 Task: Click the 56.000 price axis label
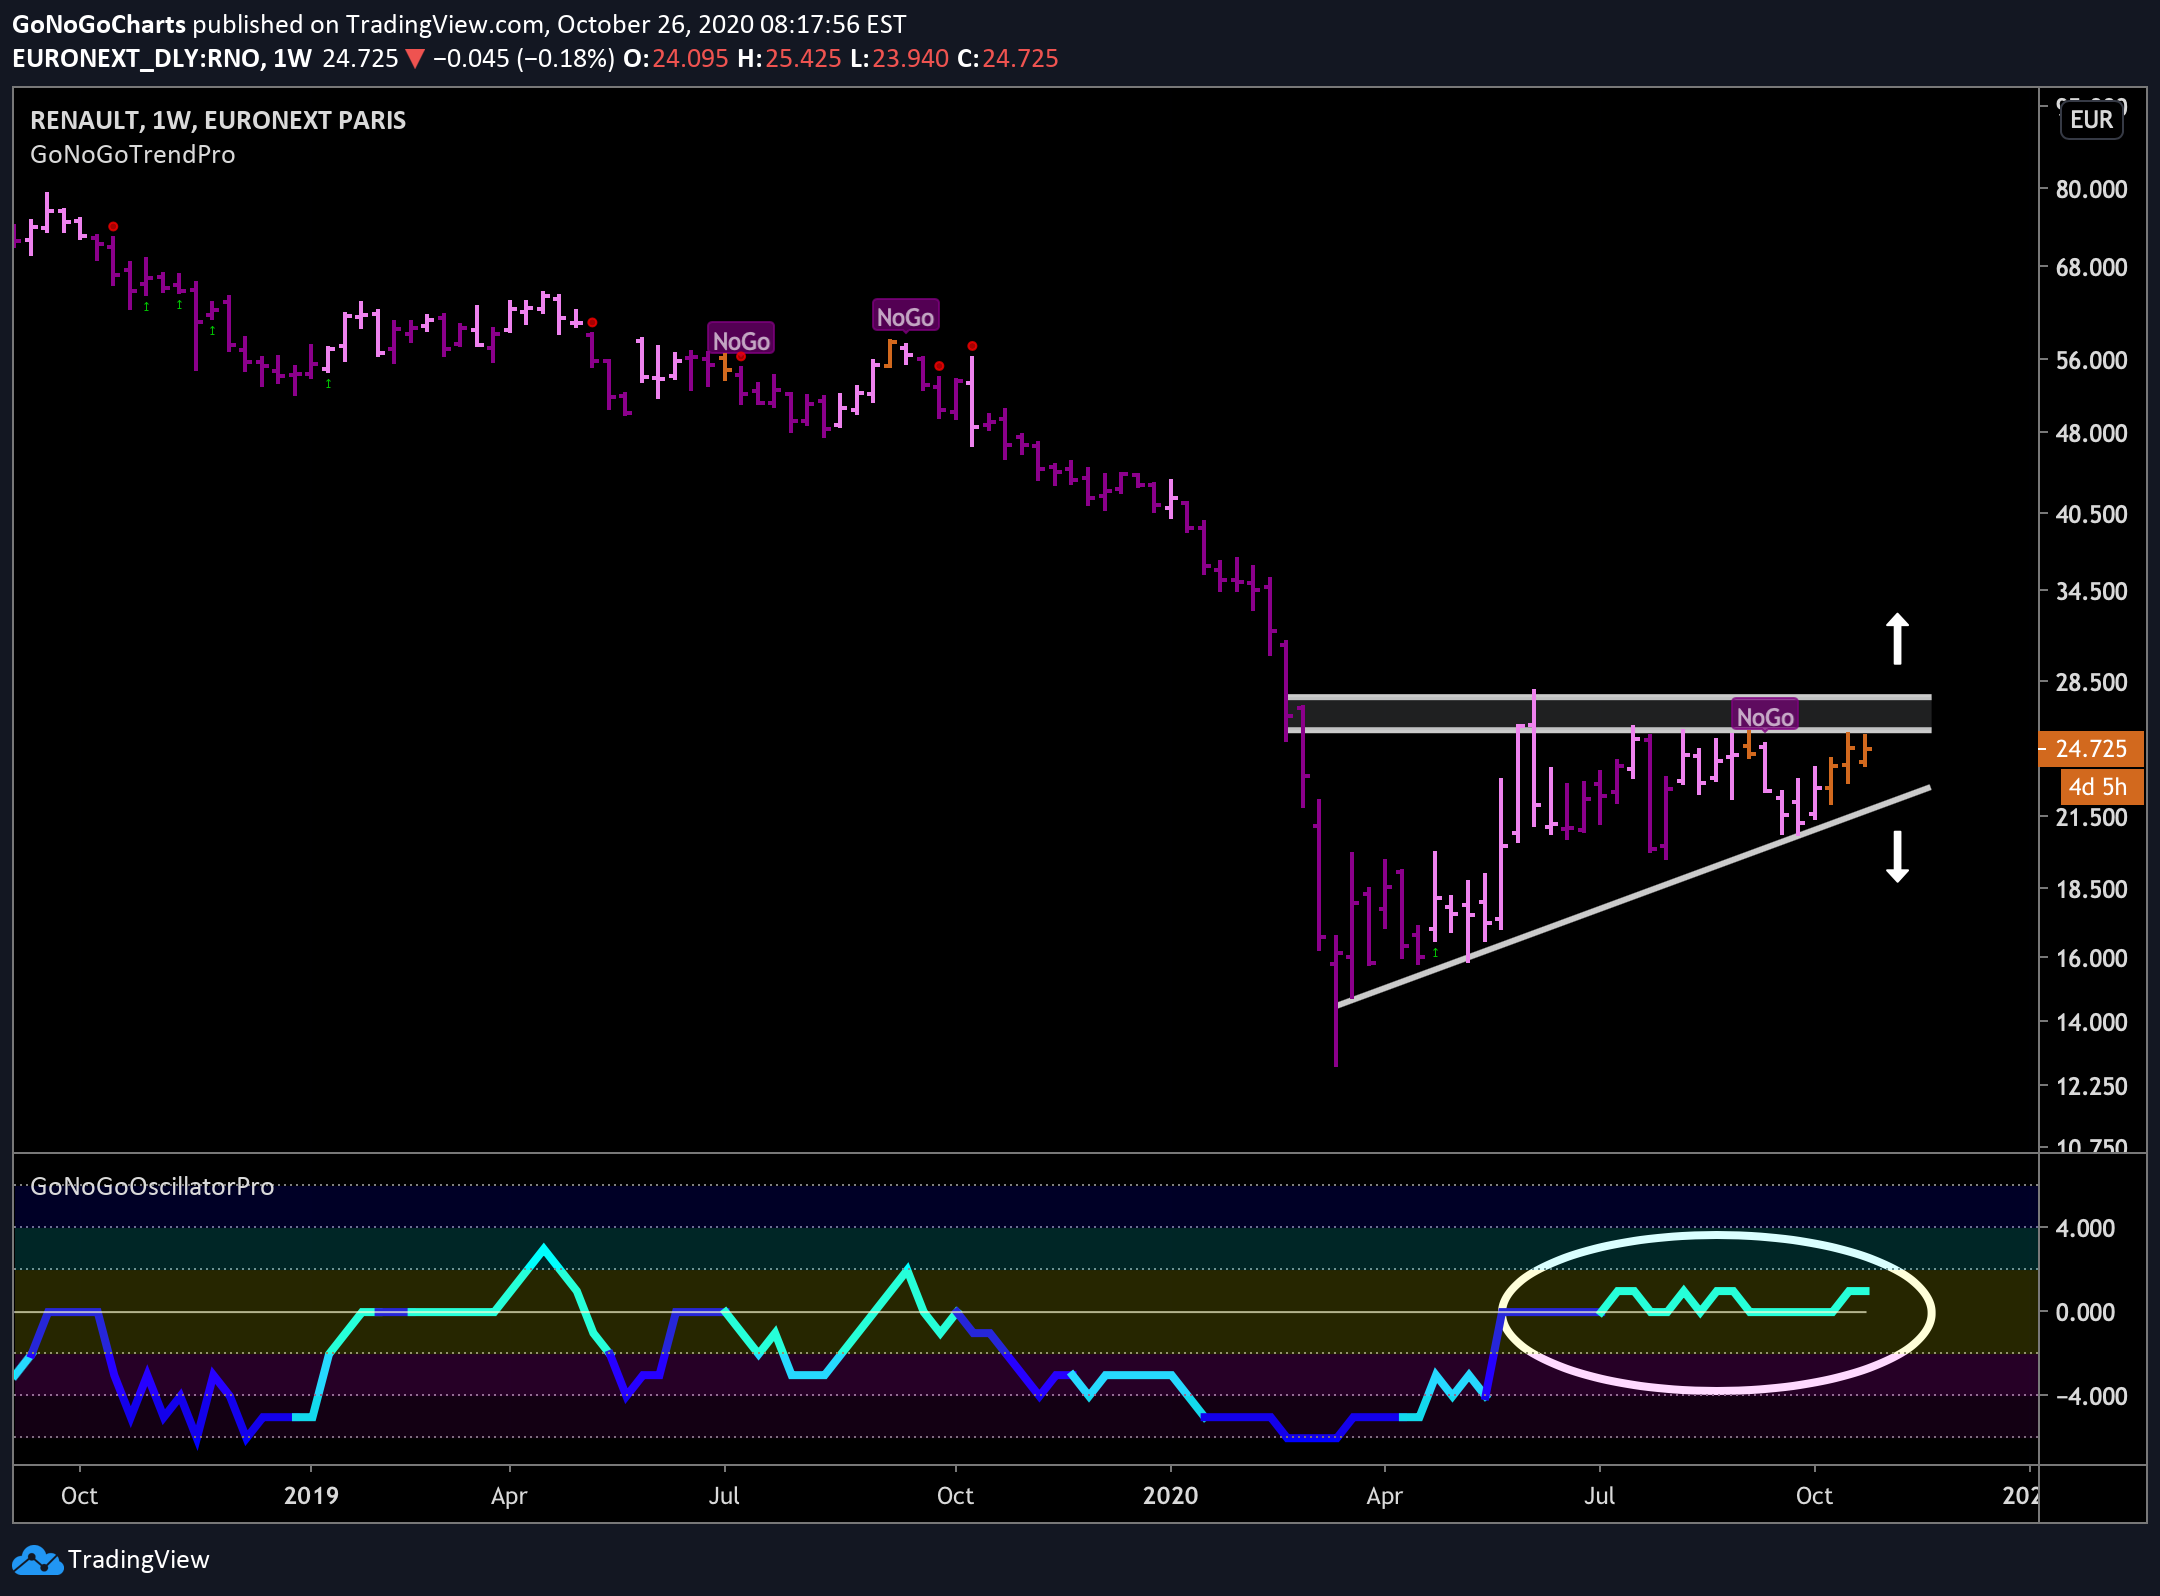pyautogui.click(x=2092, y=360)
